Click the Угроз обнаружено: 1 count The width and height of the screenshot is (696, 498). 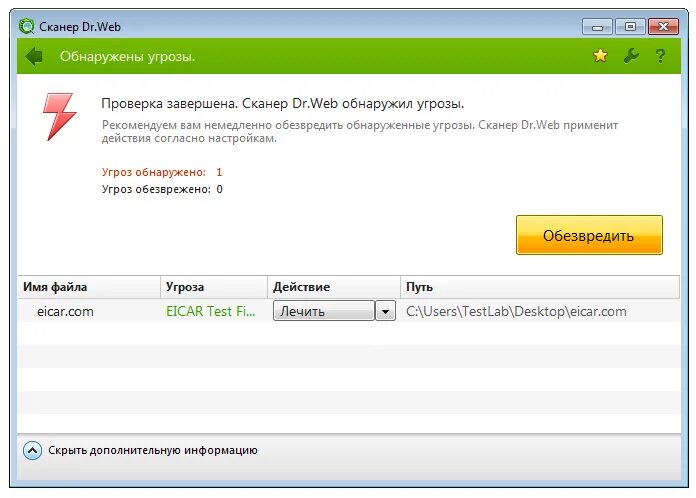[x=162, y=172]
